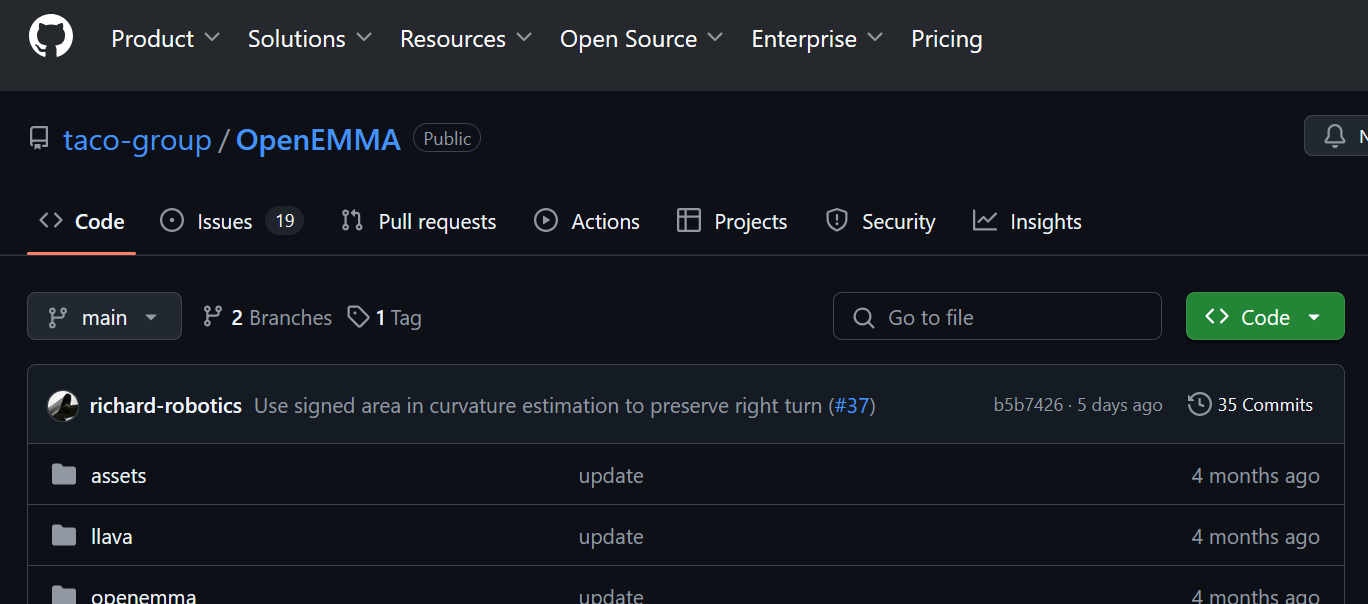Expand the Product menu
This screenshot has width=1368, height=604.
pos(165,39)
